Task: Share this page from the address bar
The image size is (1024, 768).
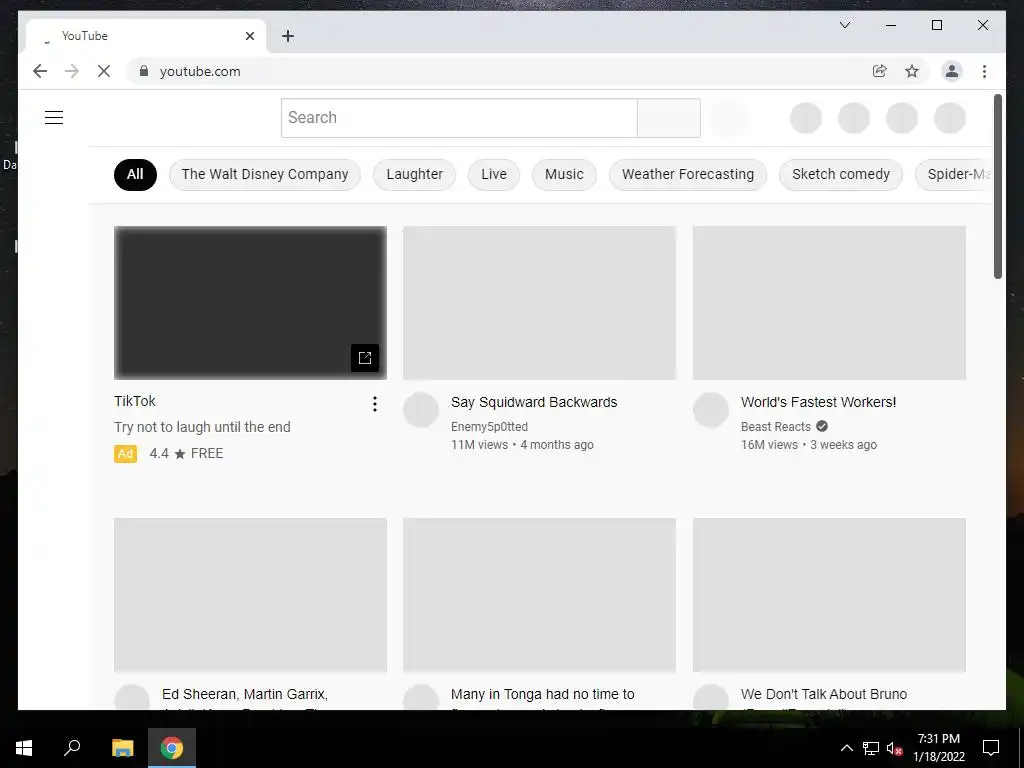Action: pos(880,71)
